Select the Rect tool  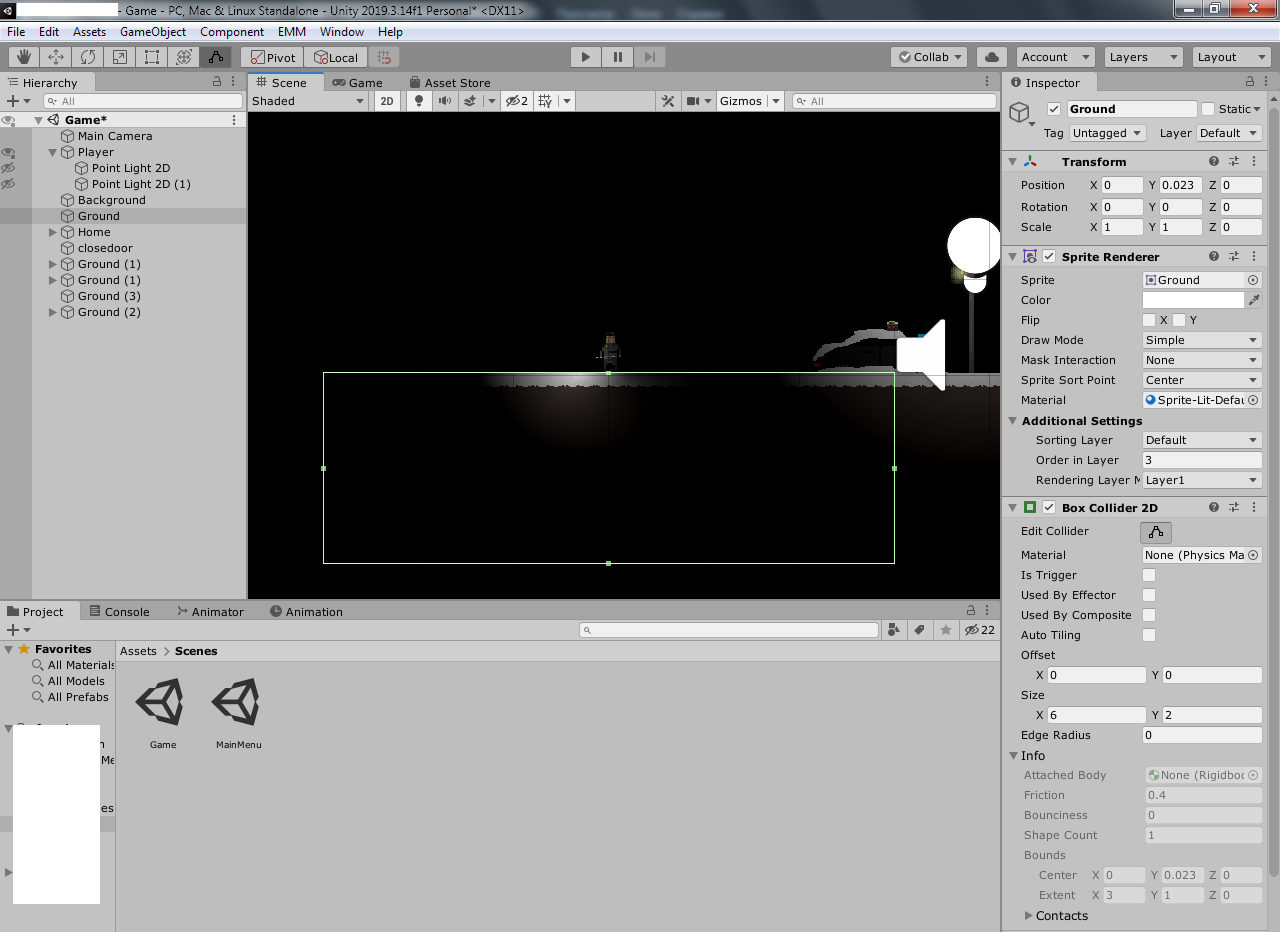[x=152, y=57]
